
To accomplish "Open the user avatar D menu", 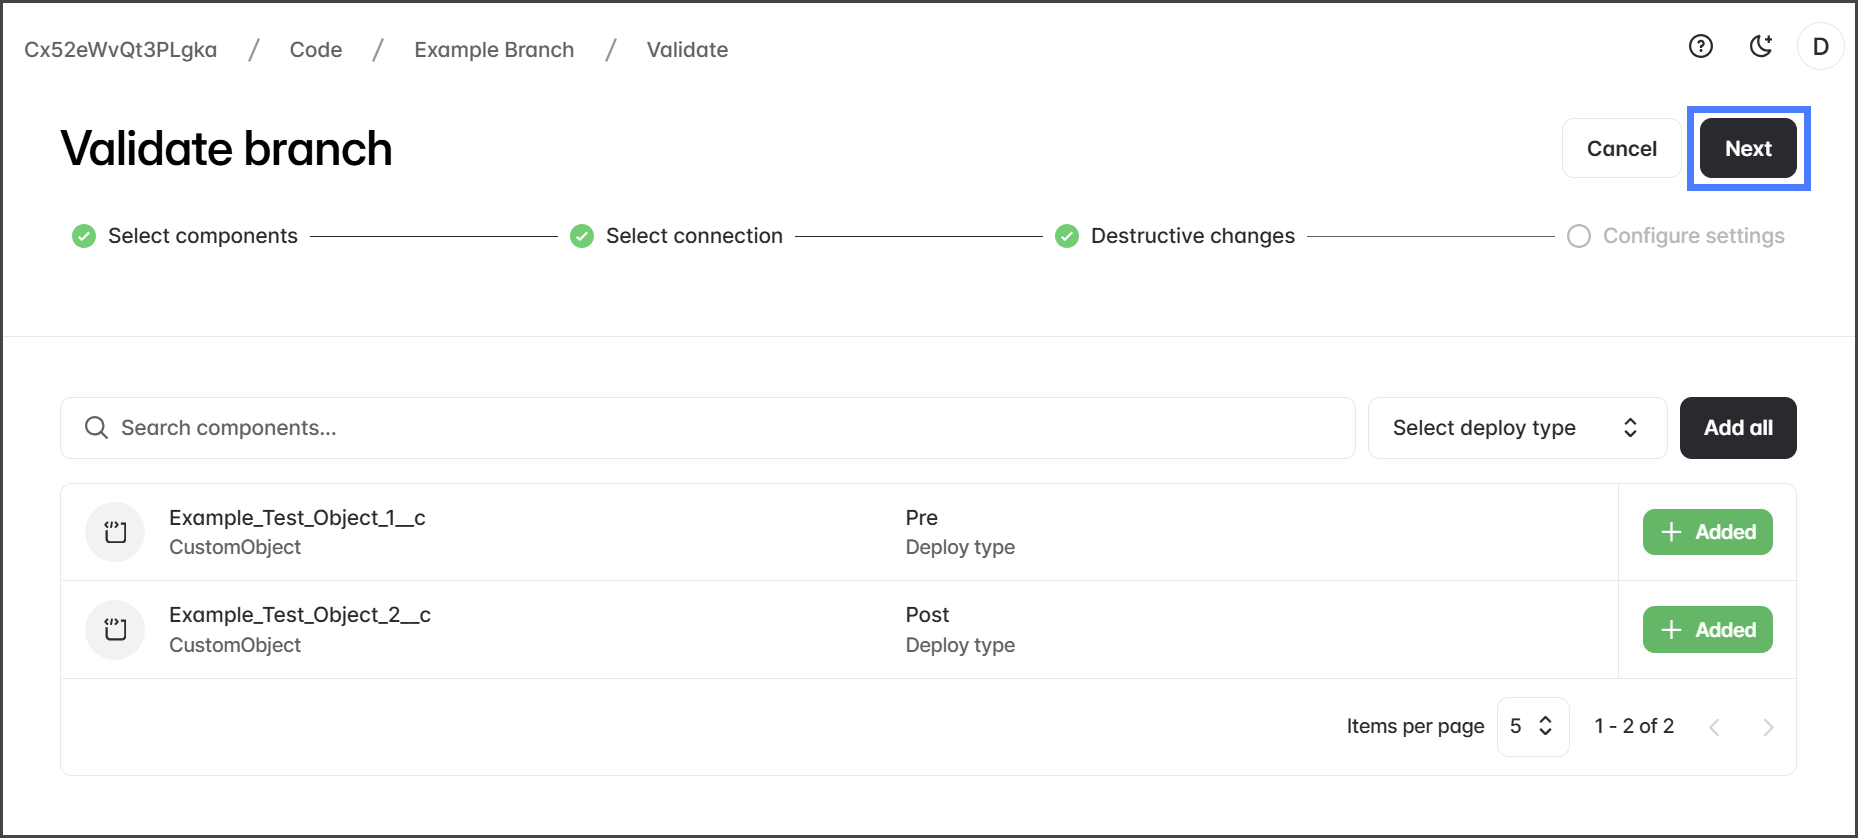I will coord(1820,47).
